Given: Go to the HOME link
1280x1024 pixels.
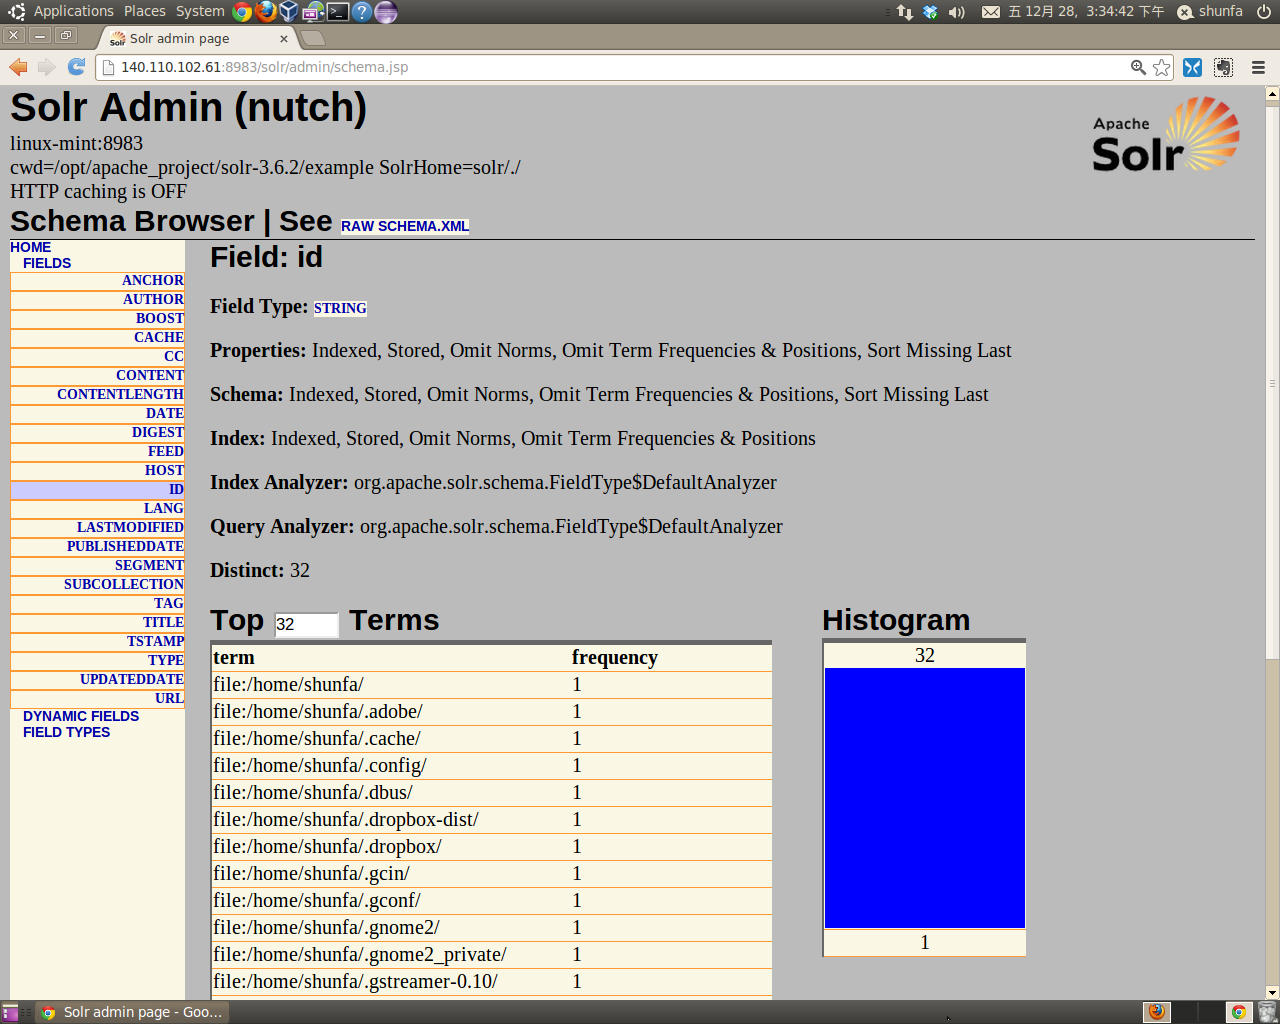Looking at the screenshot, I should point(30,247).
